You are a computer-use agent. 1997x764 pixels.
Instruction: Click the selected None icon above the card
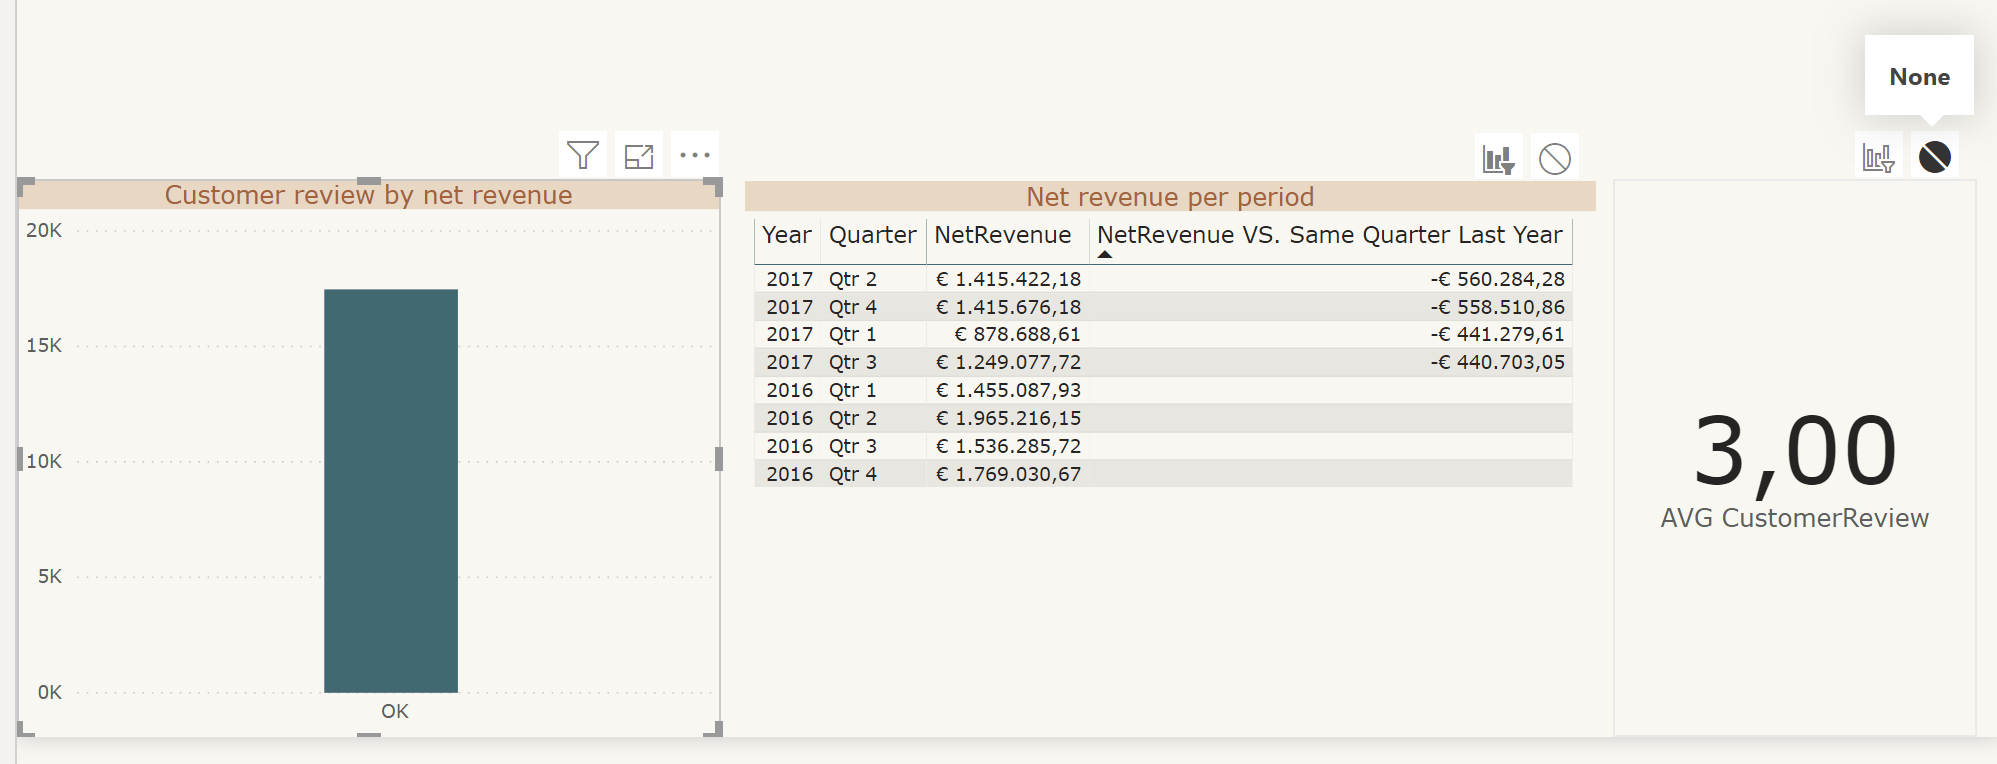coord(1935,157)
